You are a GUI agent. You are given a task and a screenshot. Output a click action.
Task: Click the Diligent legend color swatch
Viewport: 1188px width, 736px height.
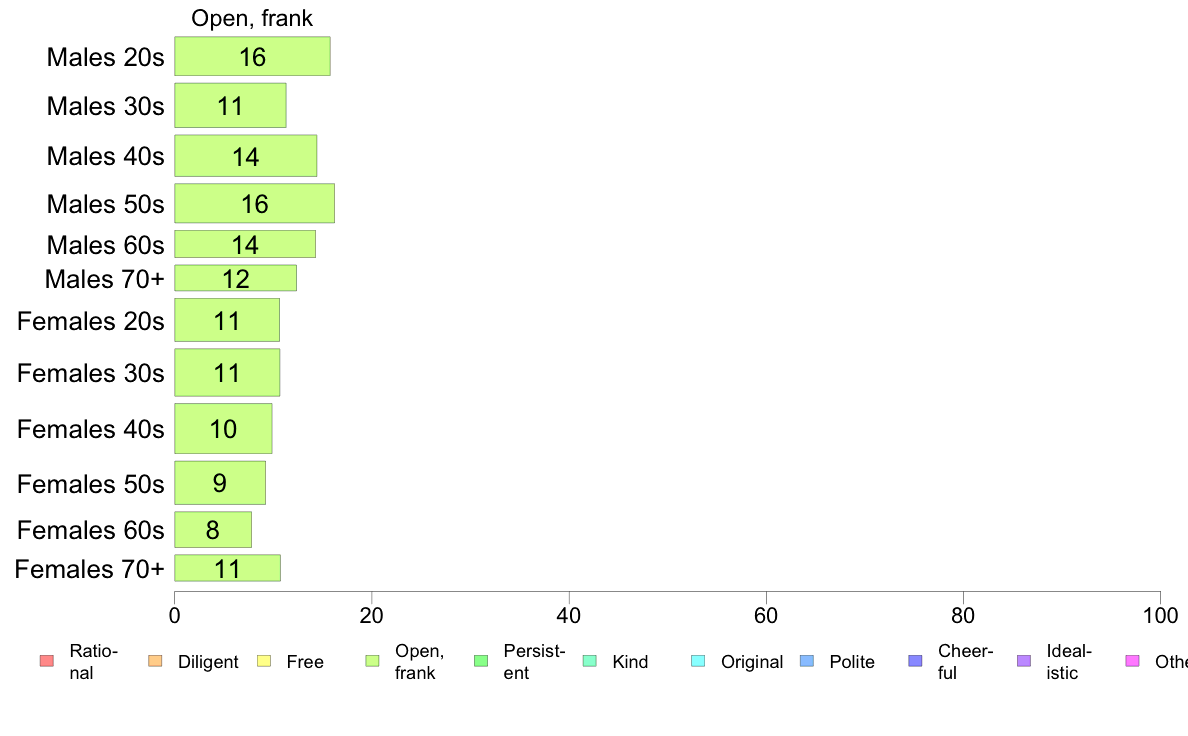click(155, 661)
